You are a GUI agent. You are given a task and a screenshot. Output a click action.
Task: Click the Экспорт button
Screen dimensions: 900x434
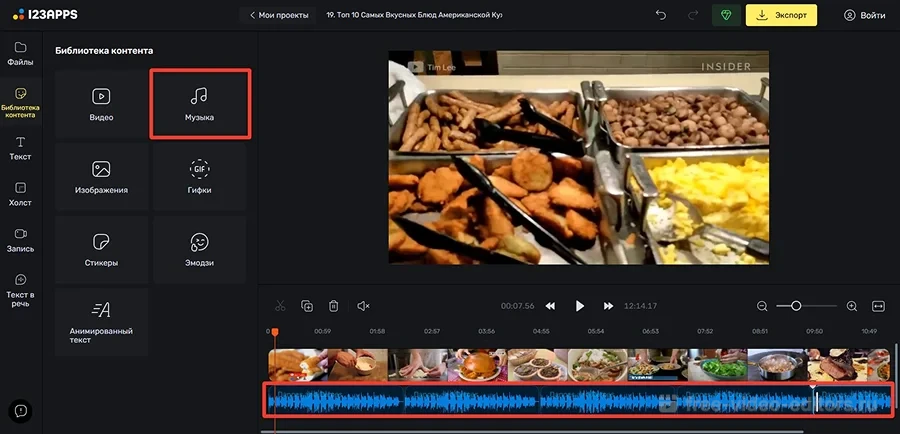click(781, 16)
